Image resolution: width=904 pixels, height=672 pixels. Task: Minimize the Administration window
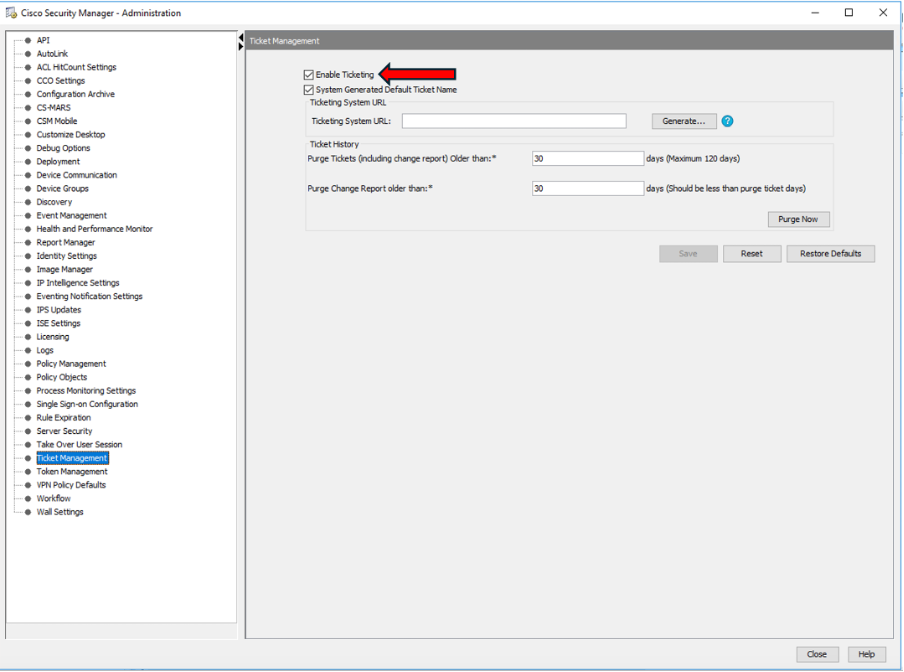point(815,13)
